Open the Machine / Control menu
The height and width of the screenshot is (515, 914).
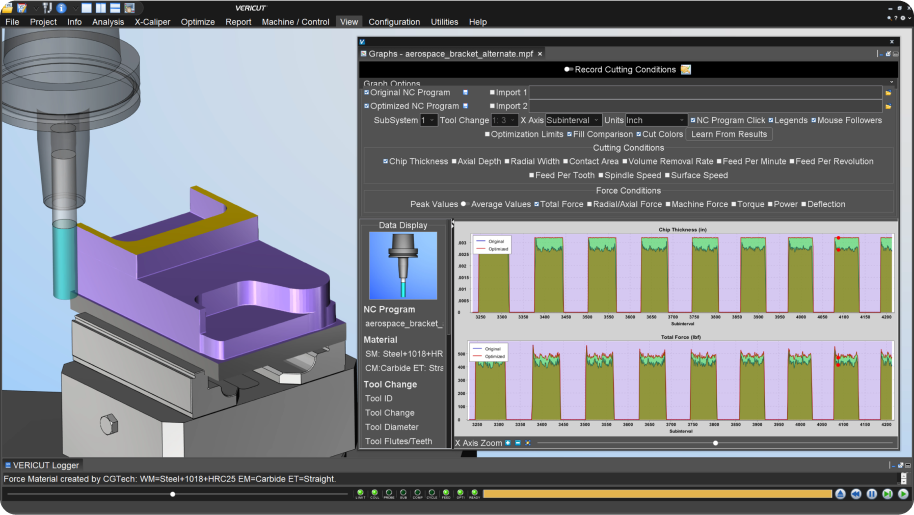click(x=296, y=21)
